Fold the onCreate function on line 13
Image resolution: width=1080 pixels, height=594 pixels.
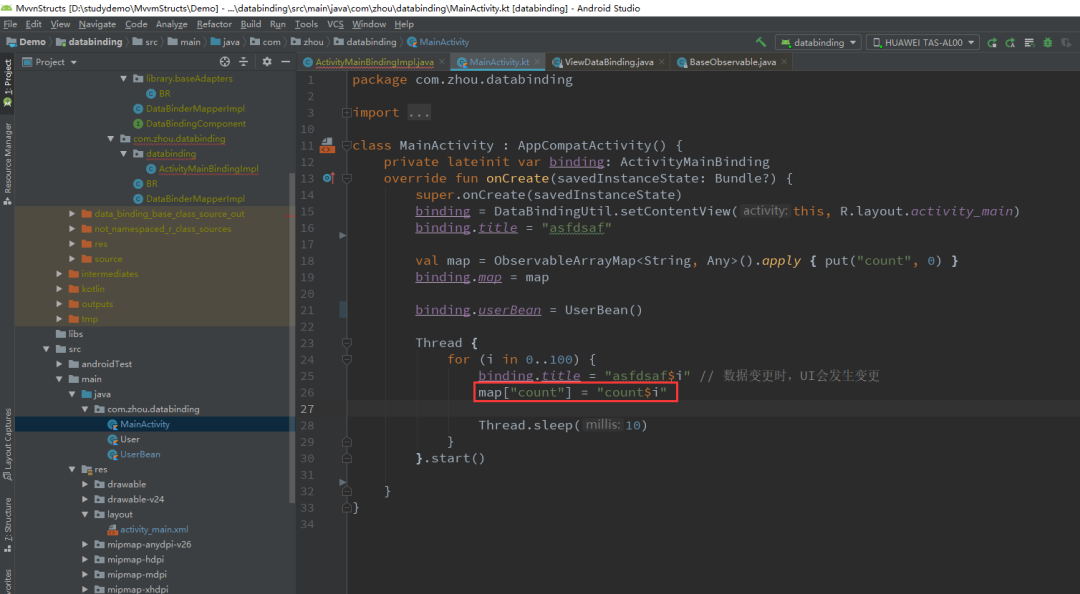click(x=346, y=178)
